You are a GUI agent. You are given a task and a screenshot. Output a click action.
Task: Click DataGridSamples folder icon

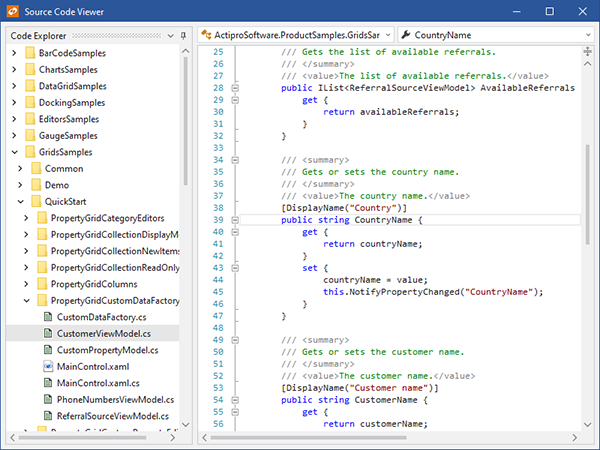30,86
